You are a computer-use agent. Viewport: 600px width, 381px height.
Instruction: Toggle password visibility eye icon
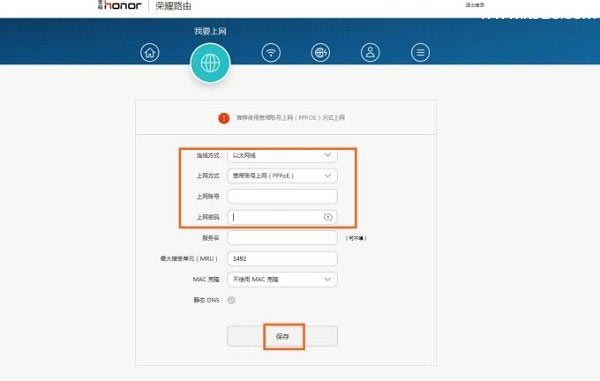point(328,217)
